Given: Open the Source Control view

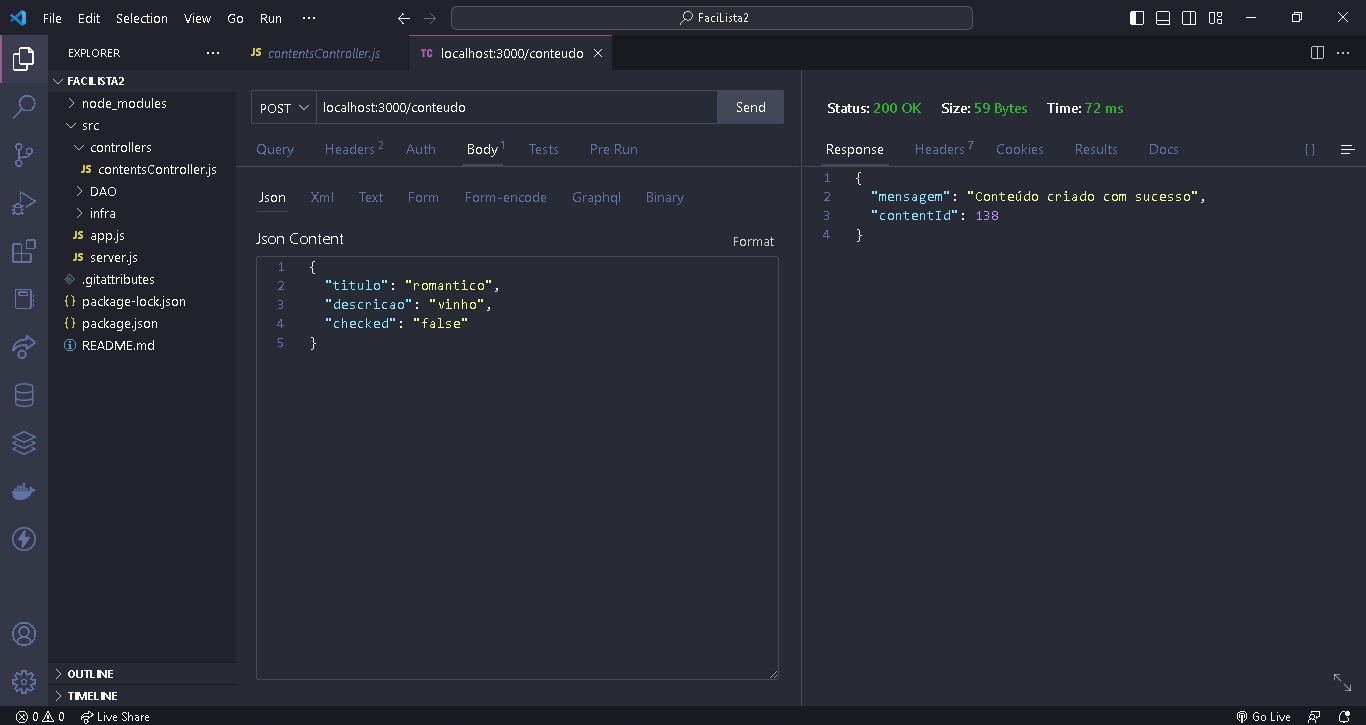Looking at the screenshot, I should (x=24, y=155).
